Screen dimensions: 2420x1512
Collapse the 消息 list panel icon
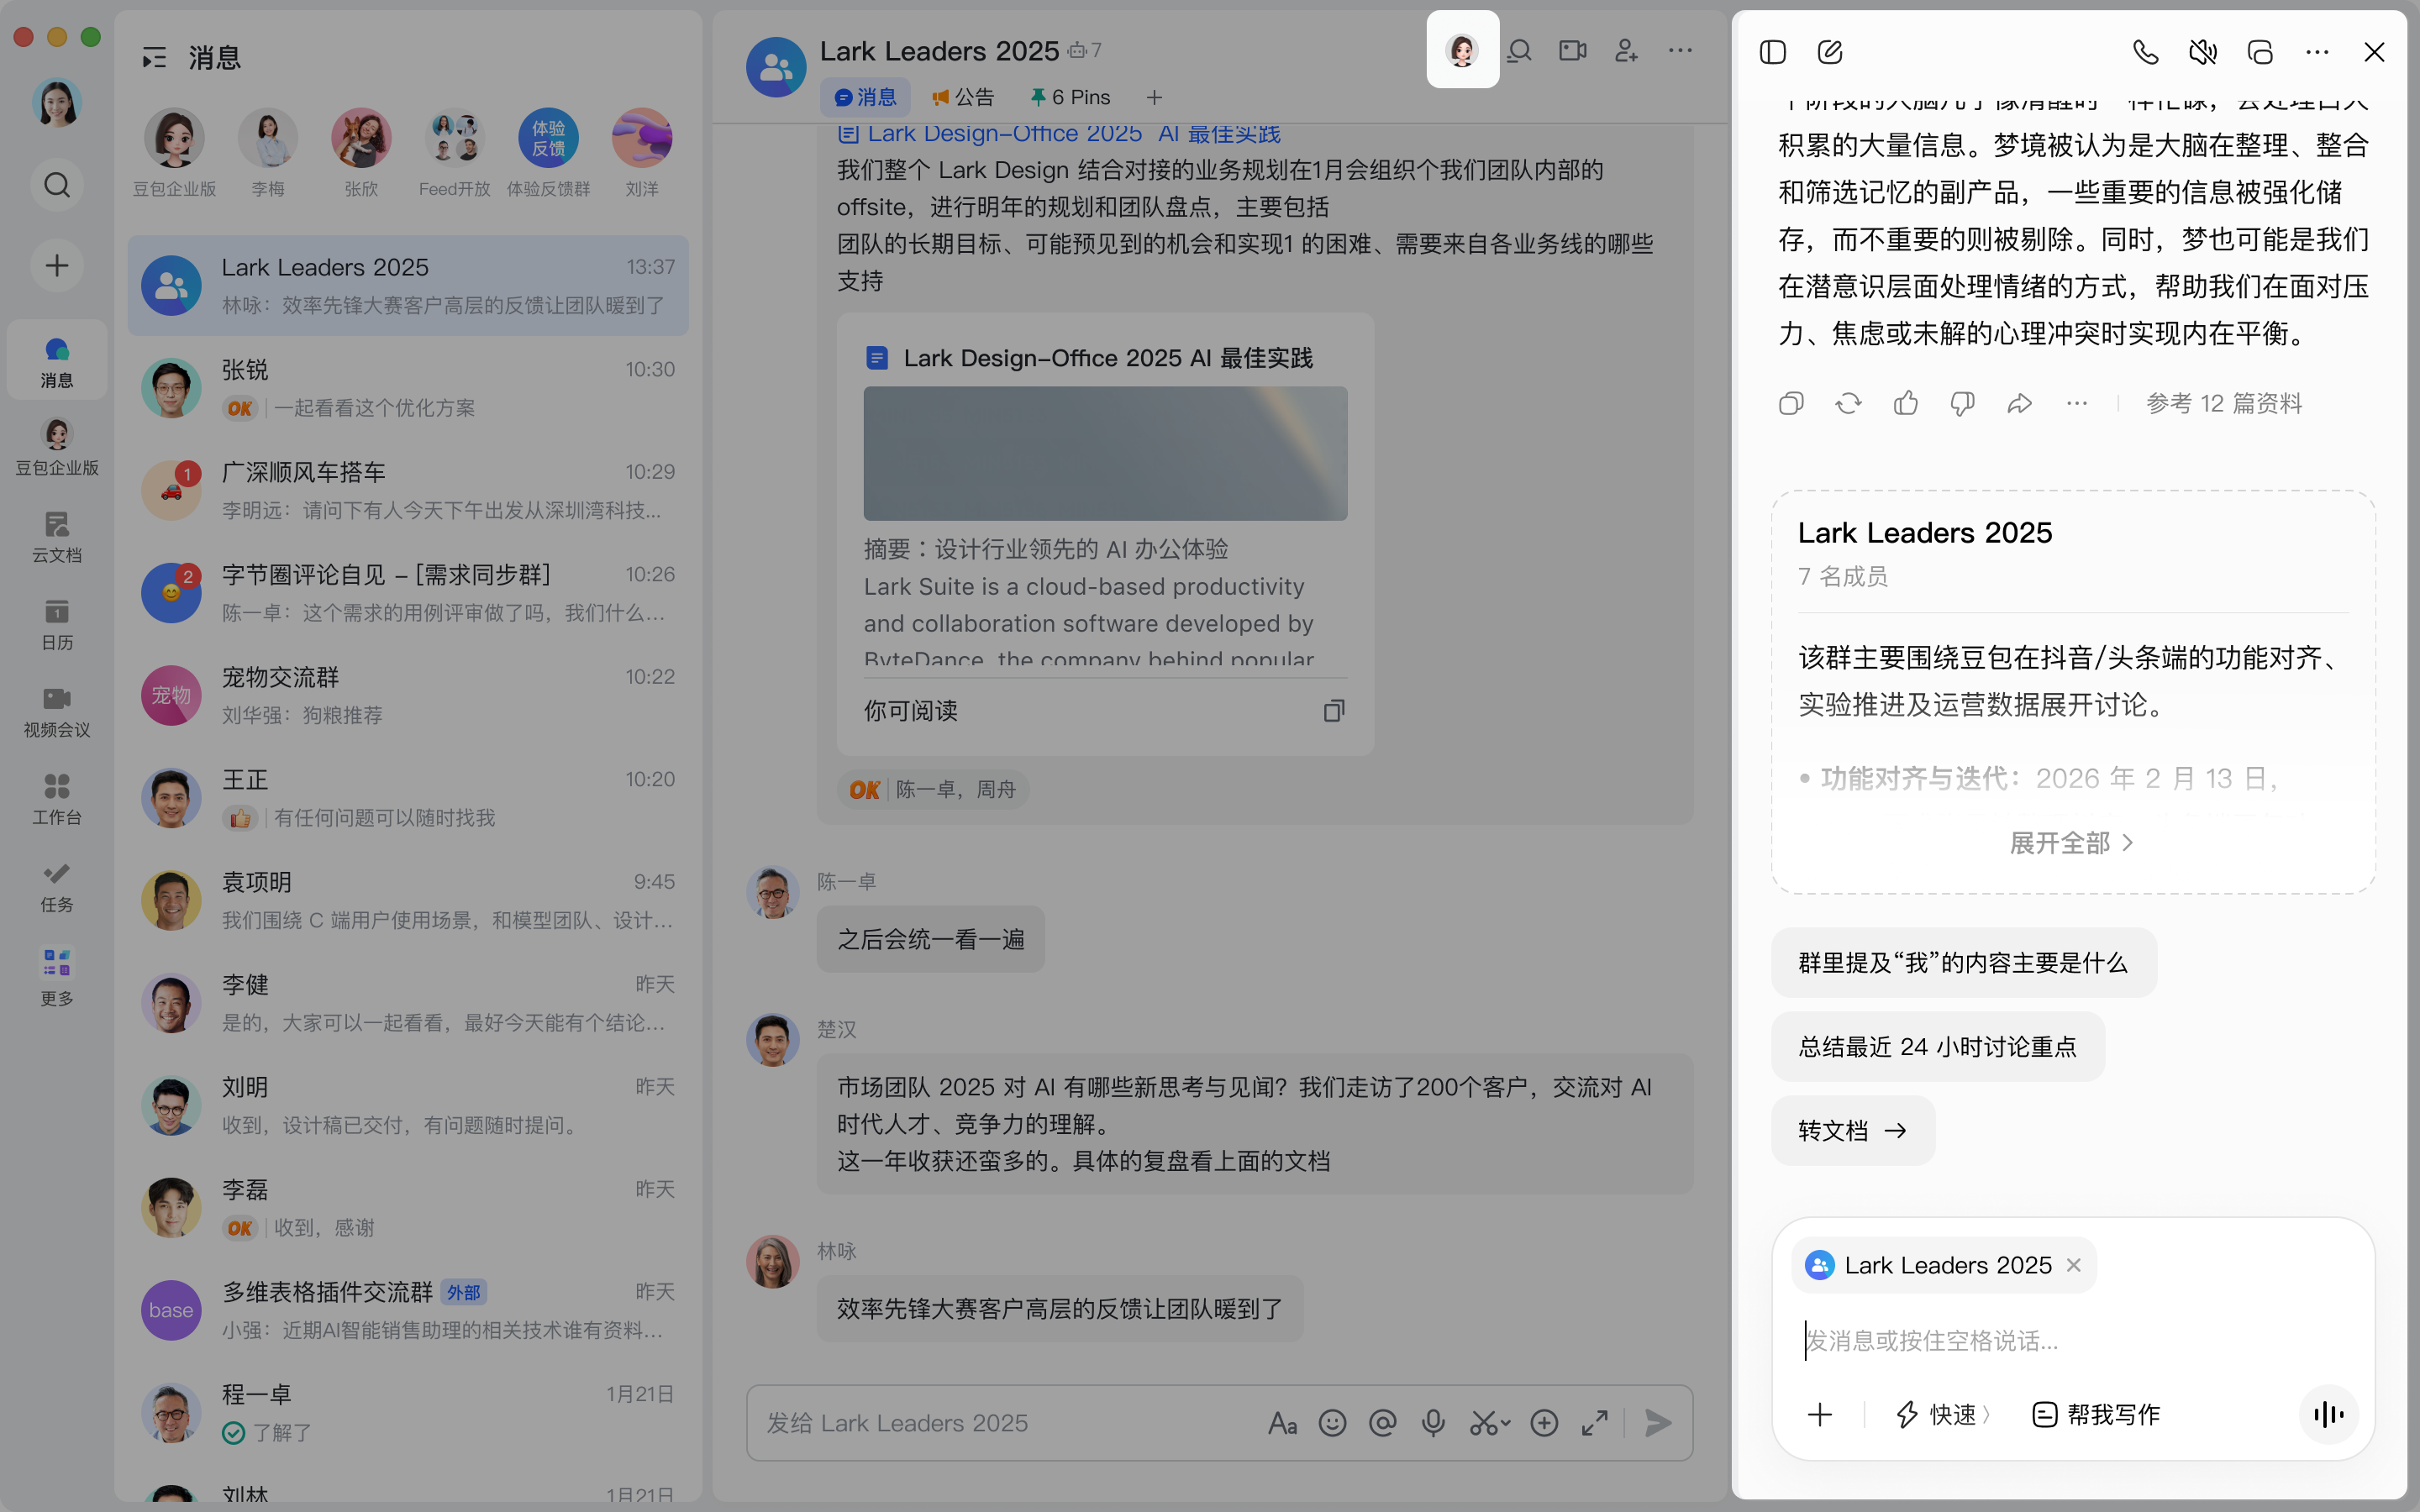153,58
